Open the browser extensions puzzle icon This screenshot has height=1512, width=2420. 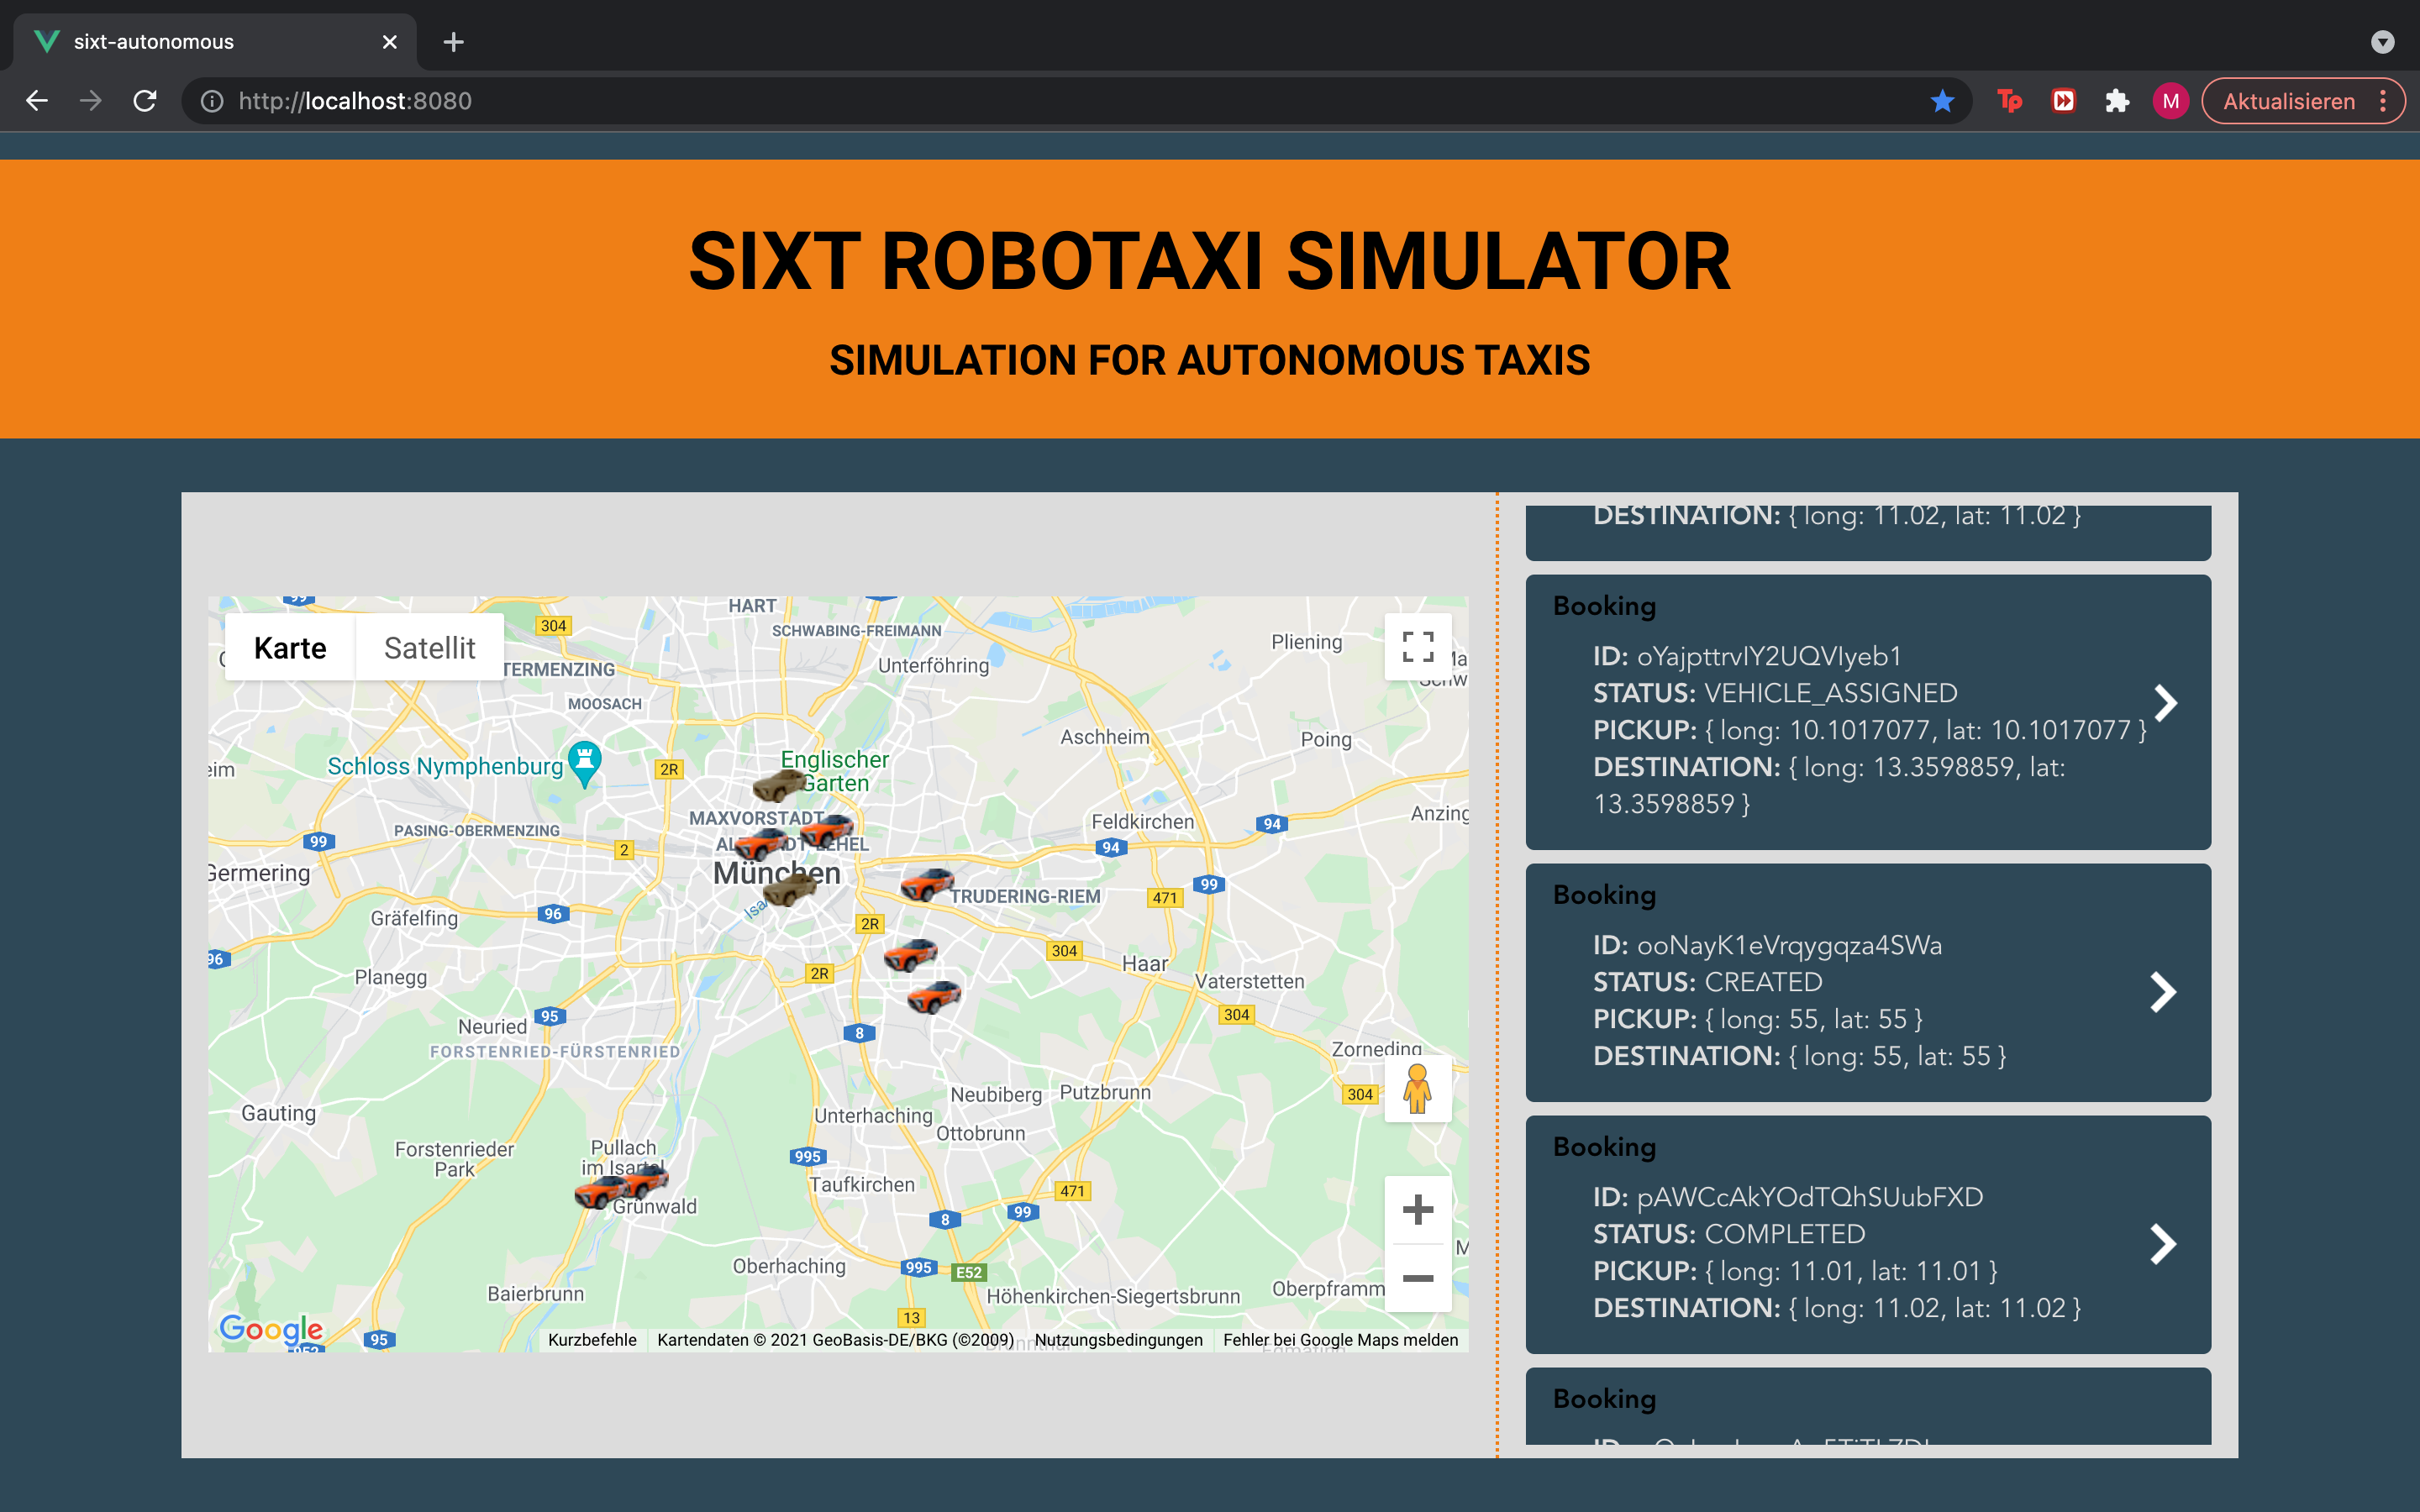coord(2116,101)
